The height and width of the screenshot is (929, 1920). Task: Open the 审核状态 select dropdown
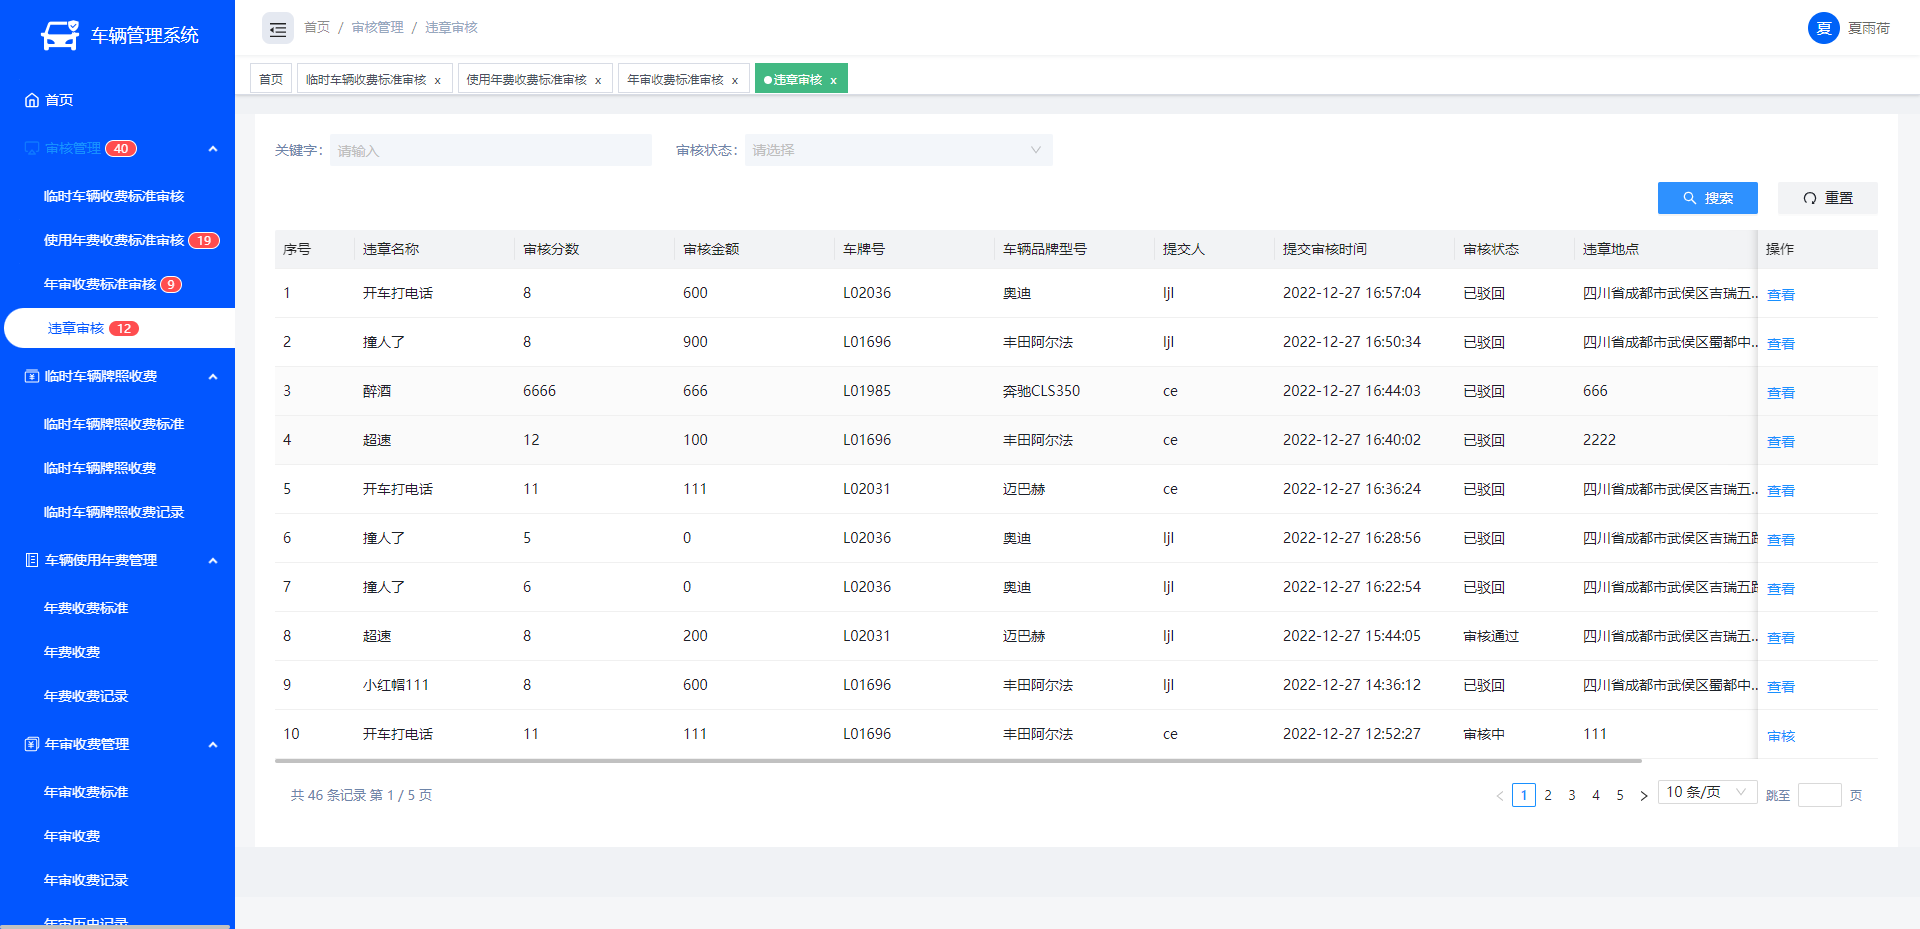coord(898,150)
